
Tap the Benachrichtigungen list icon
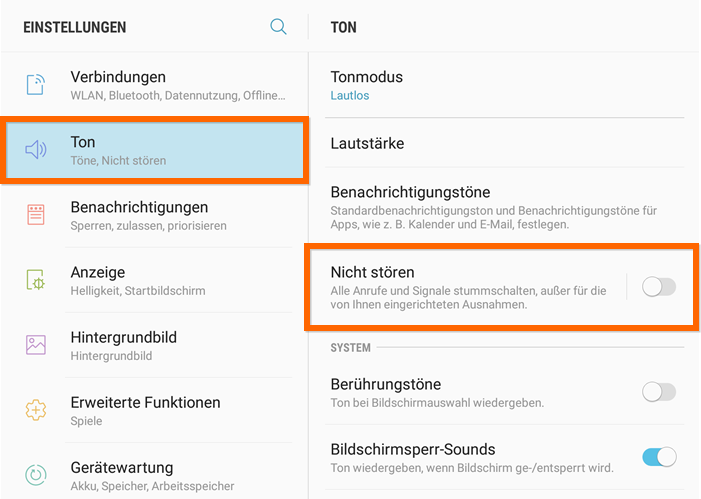coord(36,215)
